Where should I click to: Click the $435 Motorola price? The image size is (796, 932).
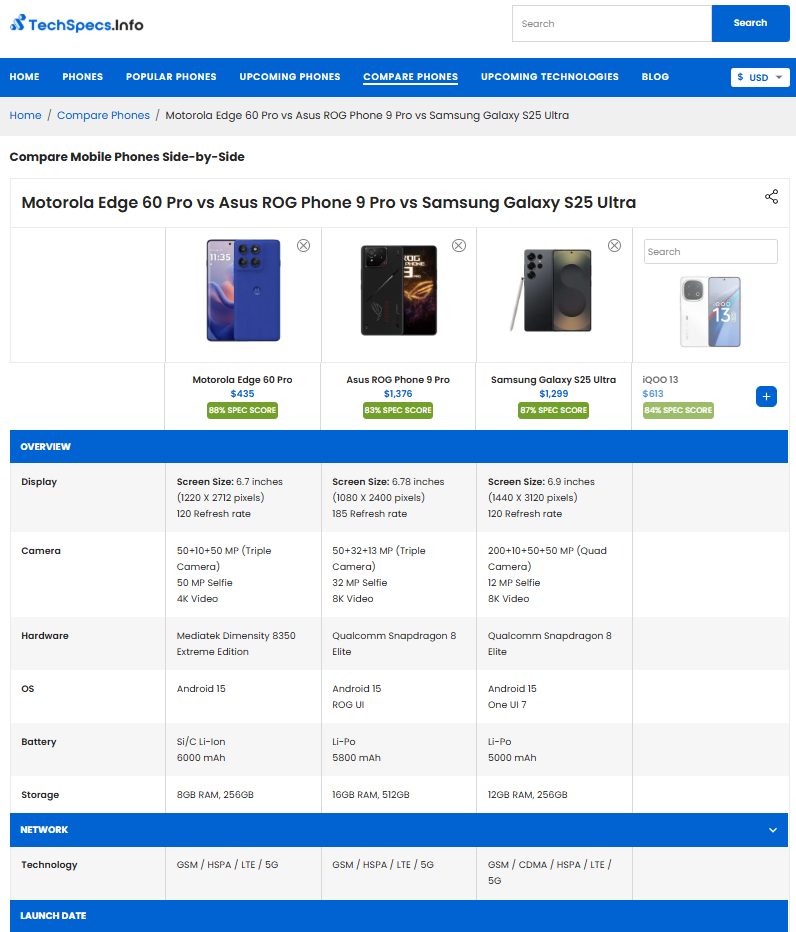(243, 393)
